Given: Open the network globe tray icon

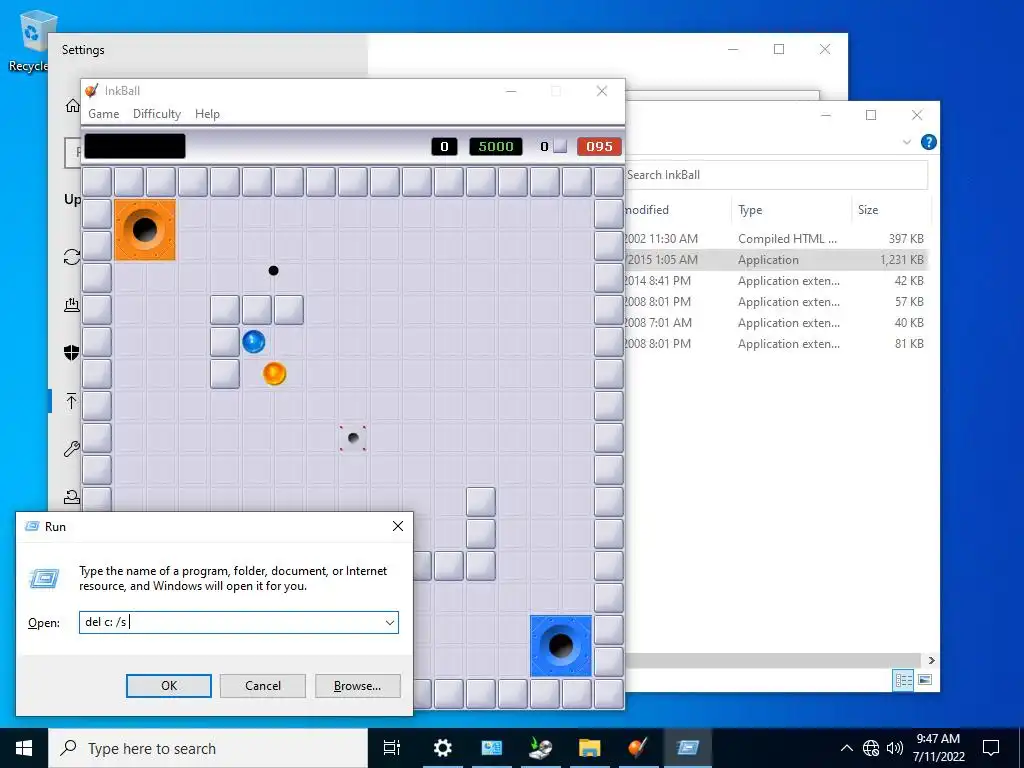Looking at the screenshot, I should tap(871, 748).
